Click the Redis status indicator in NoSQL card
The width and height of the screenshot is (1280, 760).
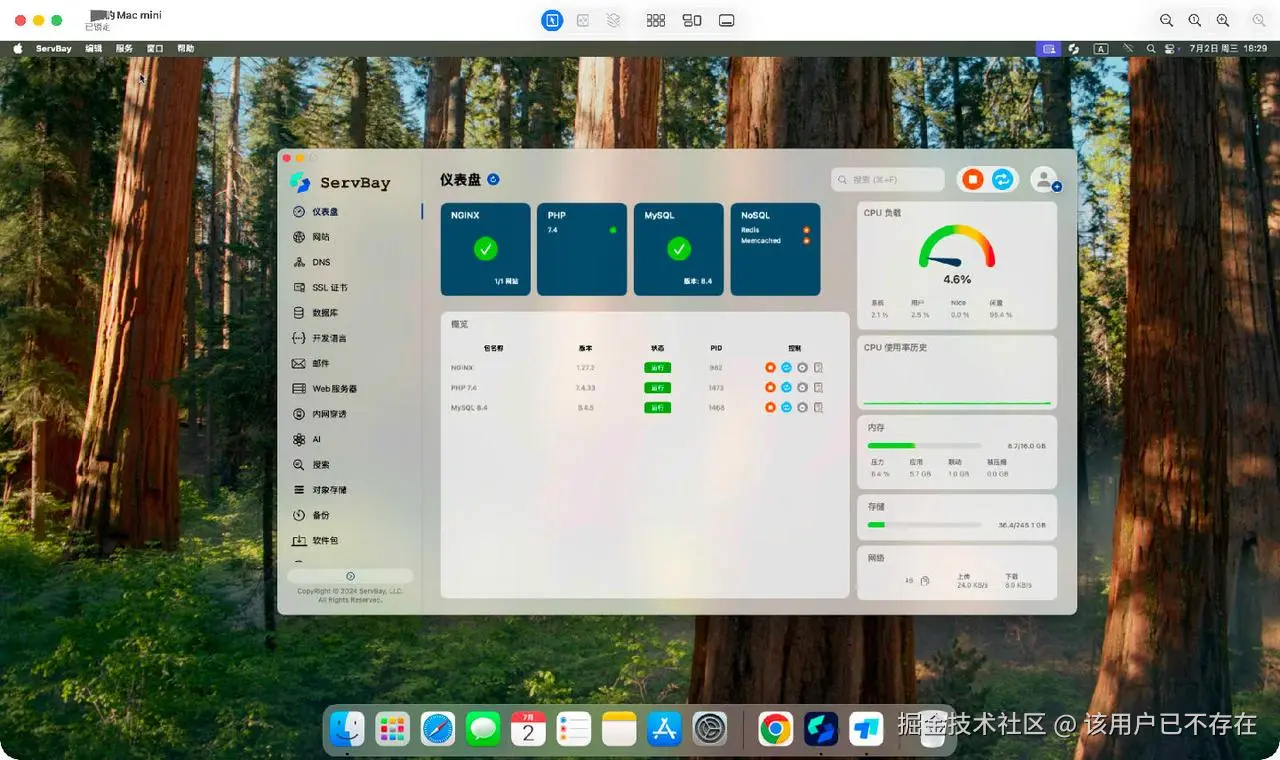point(806,230)
